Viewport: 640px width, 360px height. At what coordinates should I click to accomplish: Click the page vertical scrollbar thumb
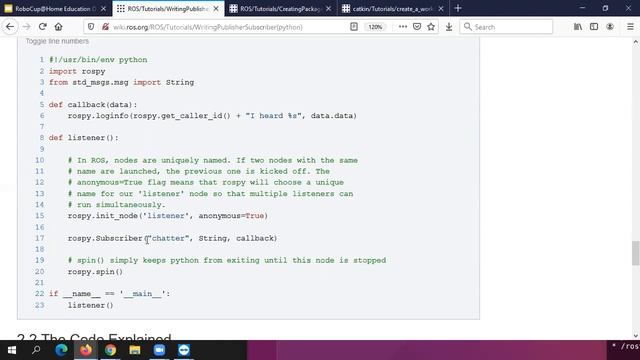click(636, 253)
